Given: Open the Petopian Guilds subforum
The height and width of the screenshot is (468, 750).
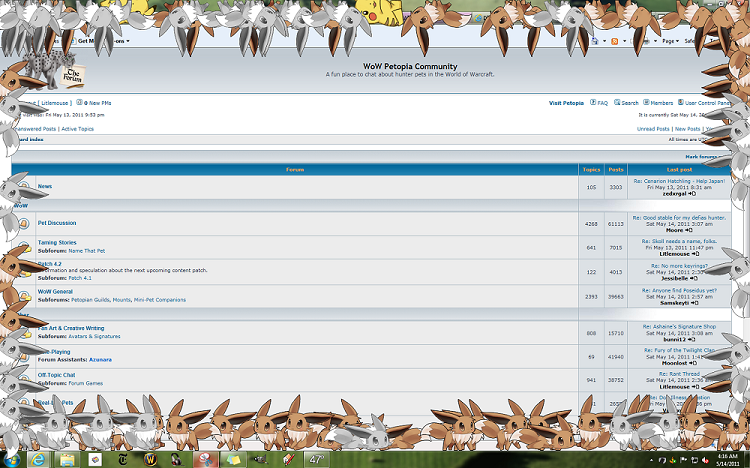Looking at the screenshot, I should 91,300.
